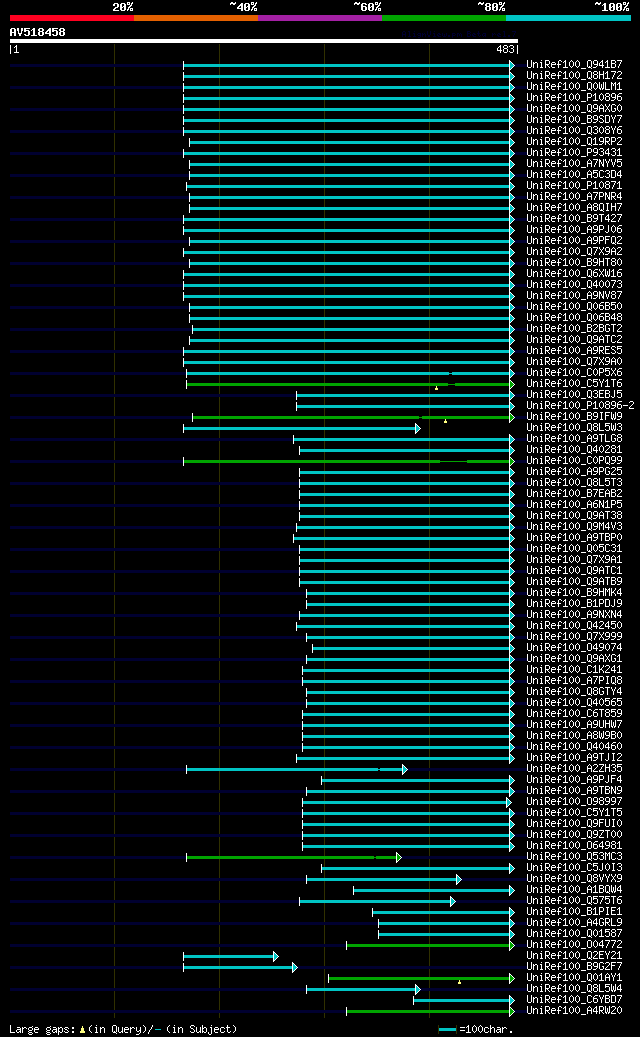Select the UniRef100_B2BGT2 label
The width and height of the screenshot is (640, 1037).
(x=574, y=329)
